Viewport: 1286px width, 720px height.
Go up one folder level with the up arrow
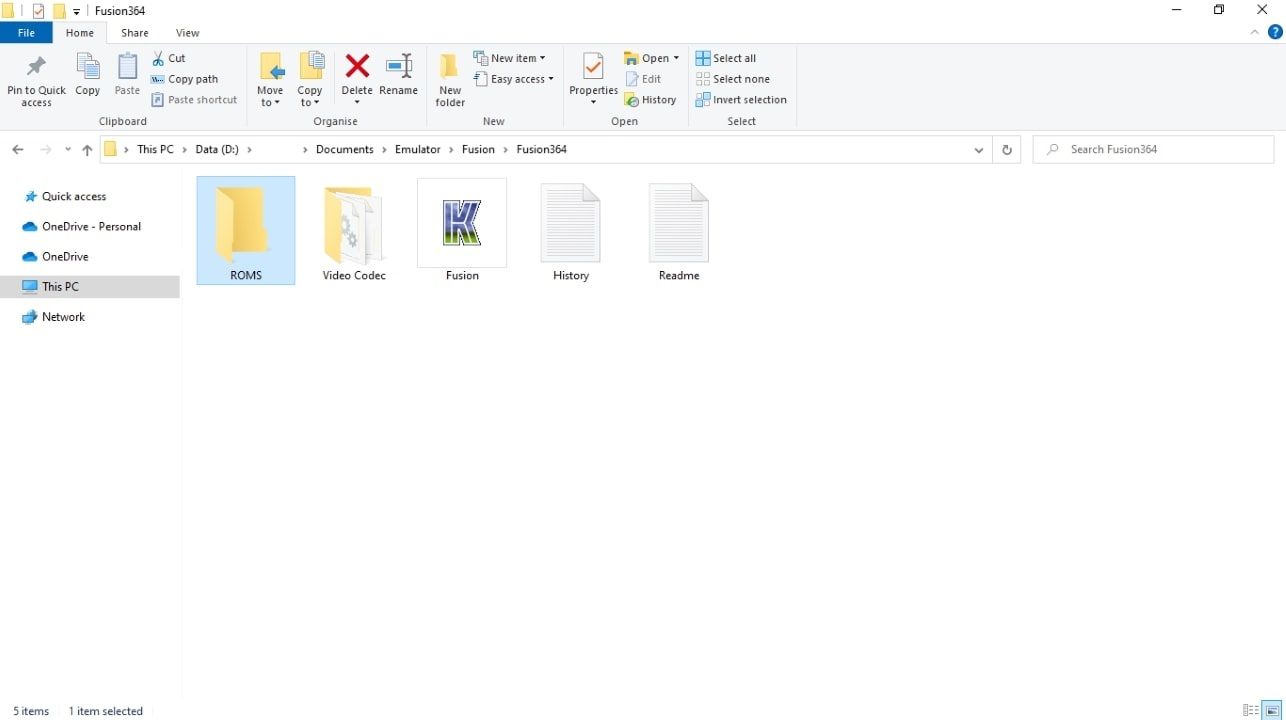[87, 150]
